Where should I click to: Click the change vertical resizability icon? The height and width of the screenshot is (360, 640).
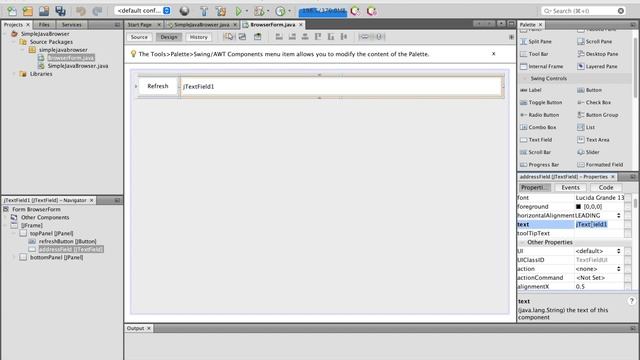[x=379, y=37]
